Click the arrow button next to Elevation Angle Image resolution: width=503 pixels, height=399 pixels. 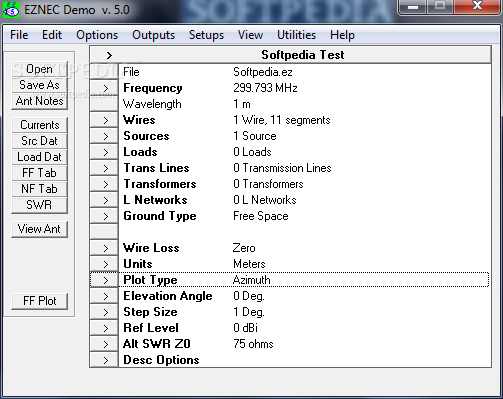point(104,296)
